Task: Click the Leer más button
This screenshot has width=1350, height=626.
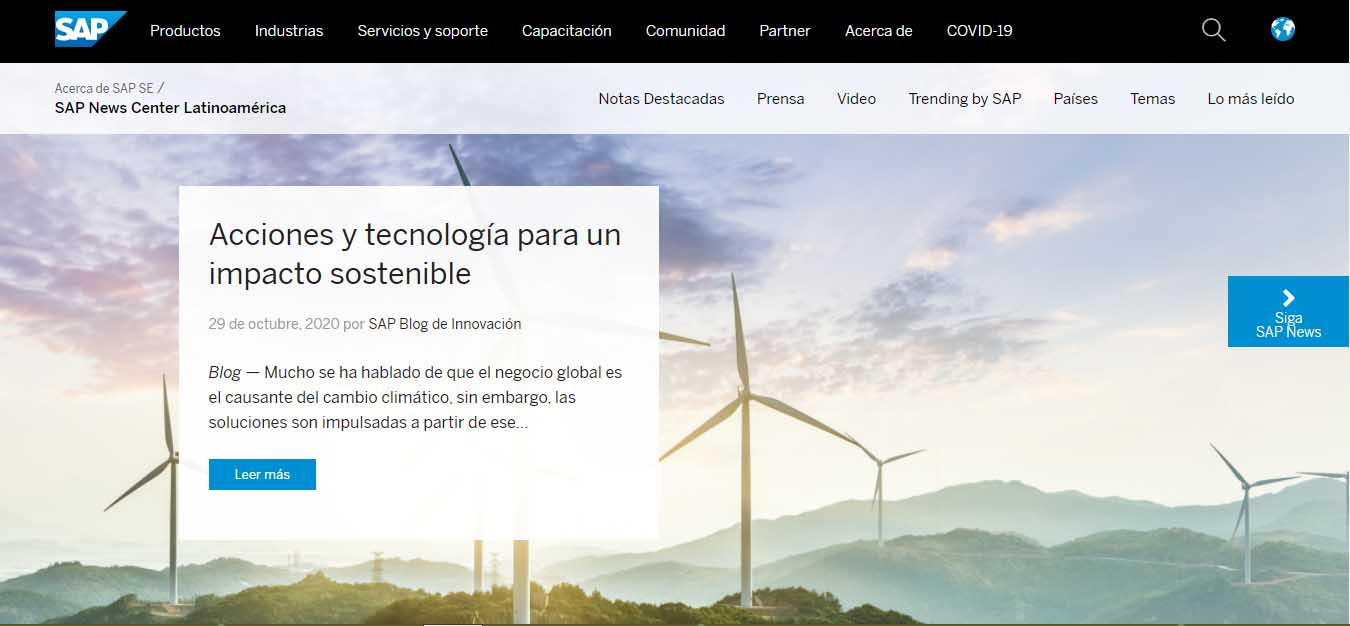Action: tap(262, 474)
